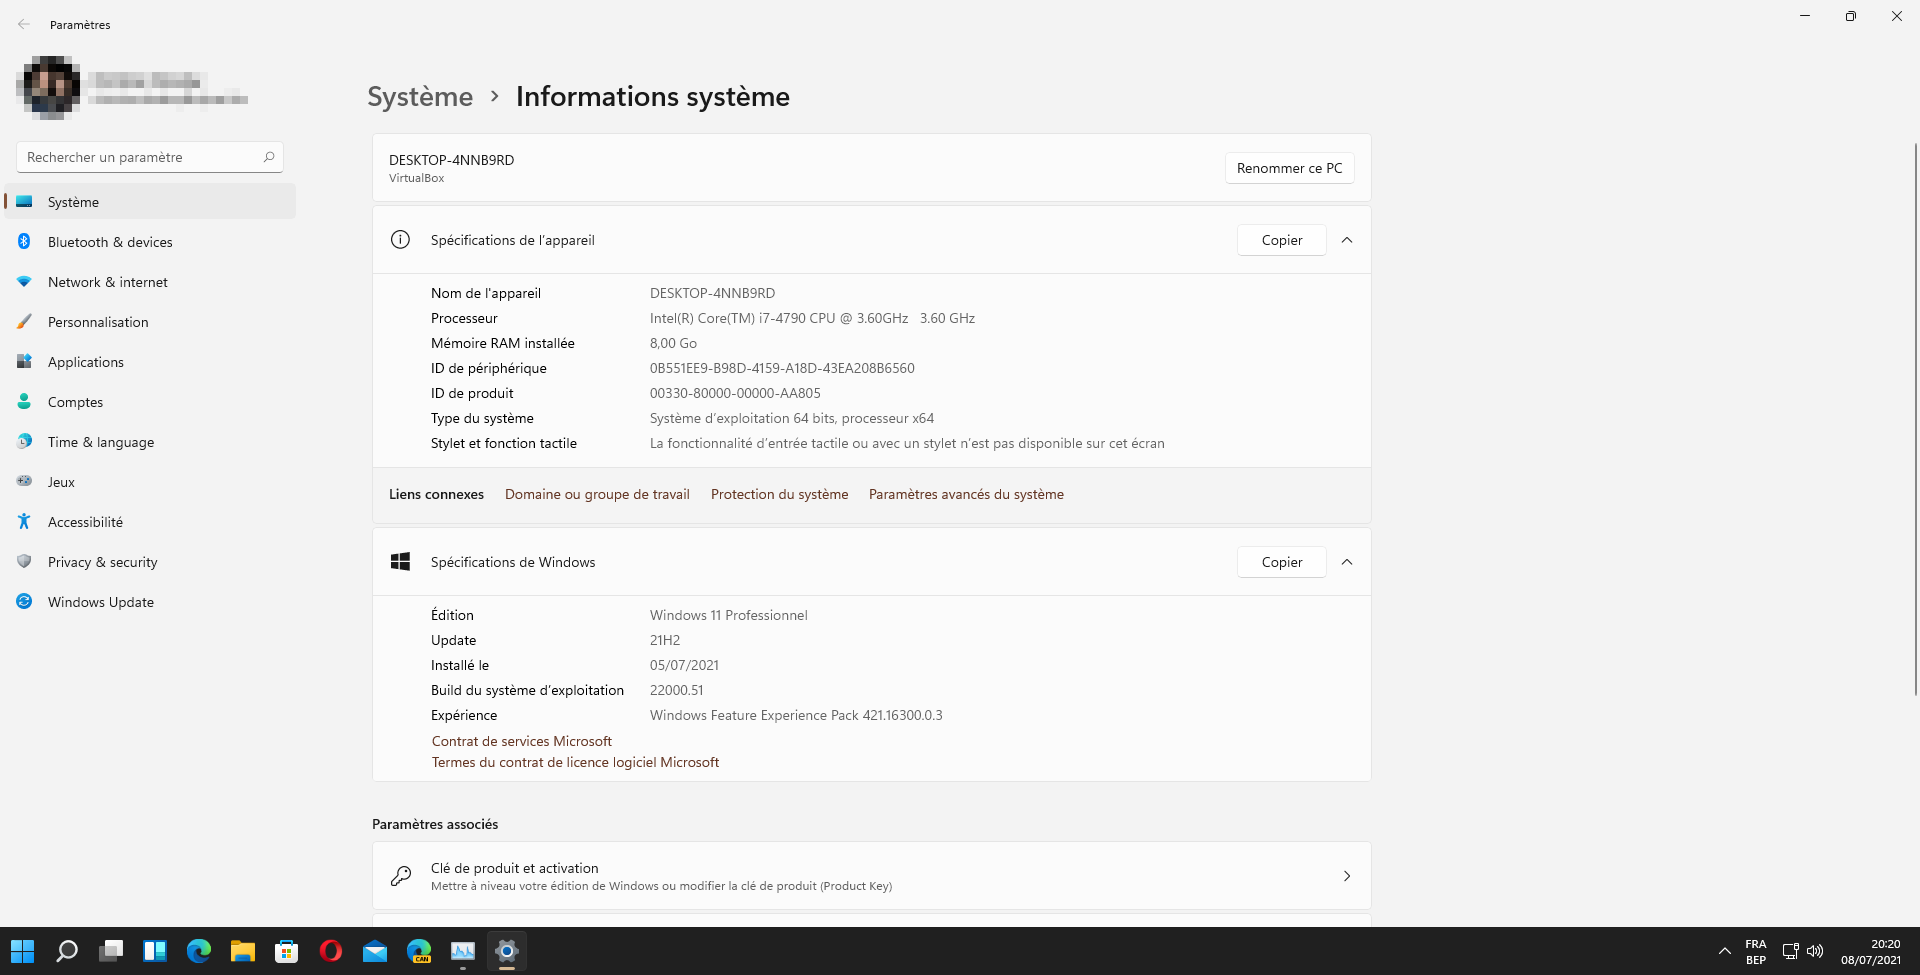Click the Settings gear on taskbar

[x=507, y=951]
